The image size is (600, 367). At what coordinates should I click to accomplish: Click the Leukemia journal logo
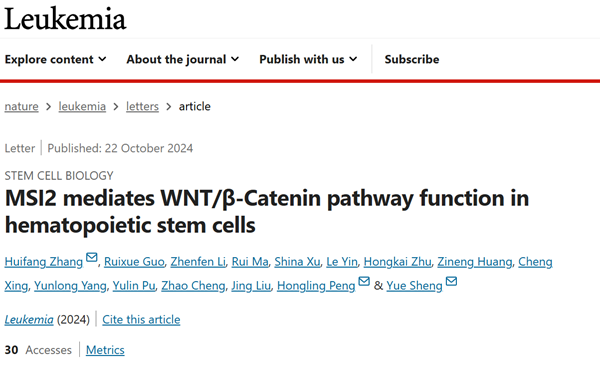tap(65, 18)
